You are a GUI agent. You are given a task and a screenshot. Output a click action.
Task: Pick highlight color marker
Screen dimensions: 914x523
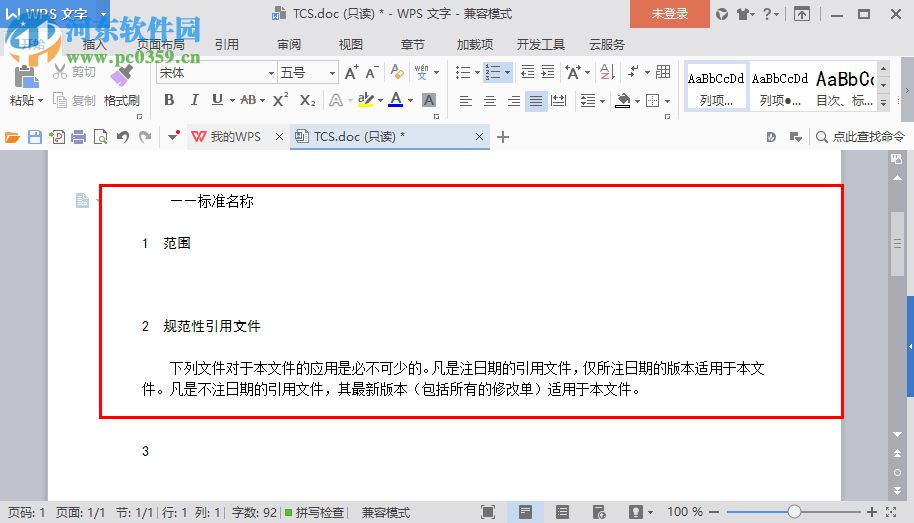[x=365, y=100]
